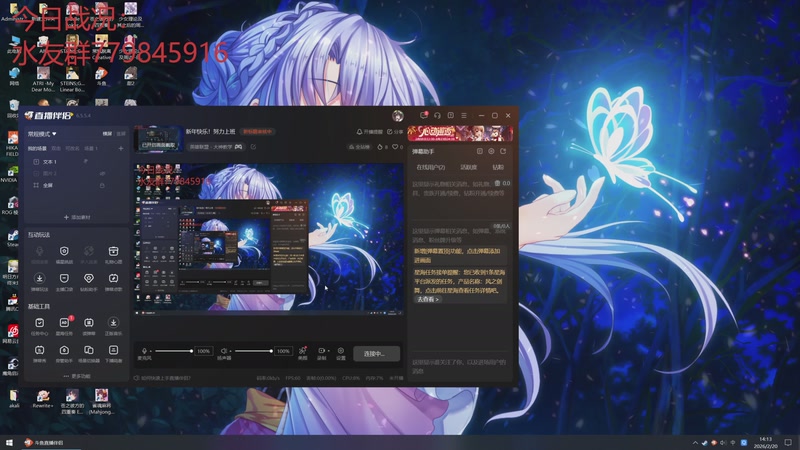The height and width of the screenshot is (450, 800).
Task: Click the 去查看 link in notice
Action: pyautogui.click(x=428, y=299)
